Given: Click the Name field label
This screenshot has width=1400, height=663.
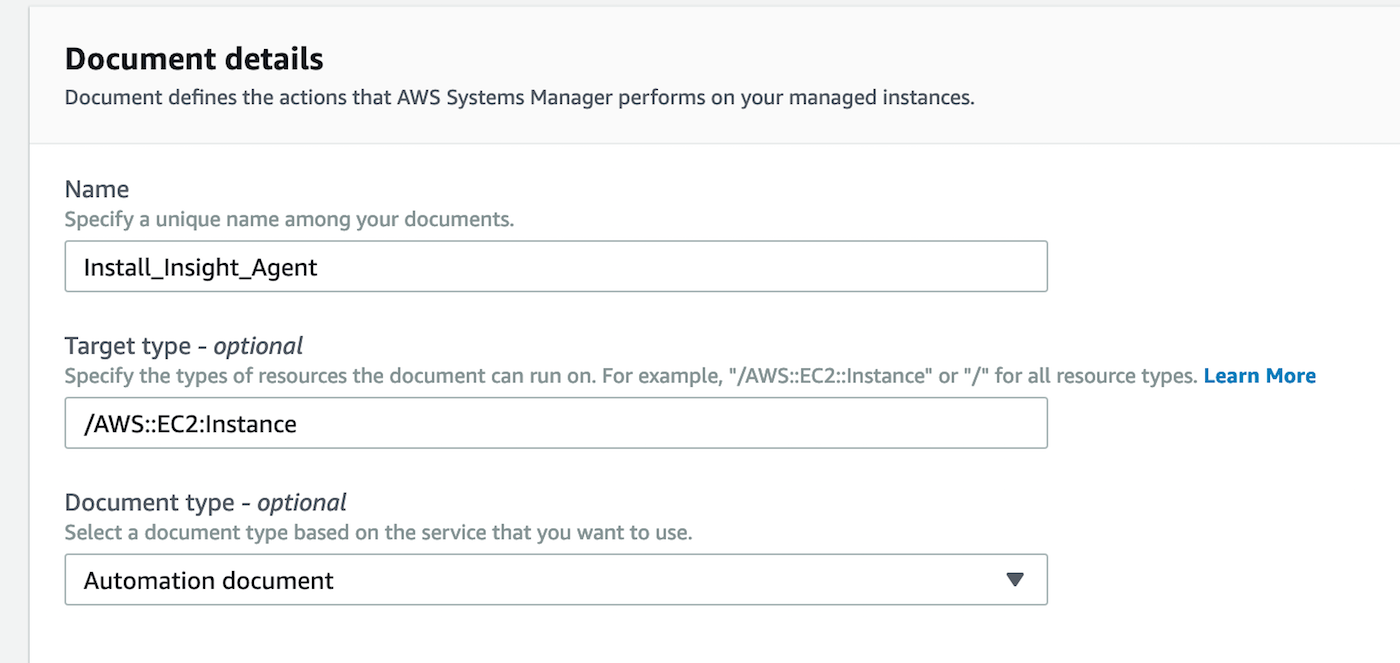Looking at the screenshot, I should click(x=97, y=189).
